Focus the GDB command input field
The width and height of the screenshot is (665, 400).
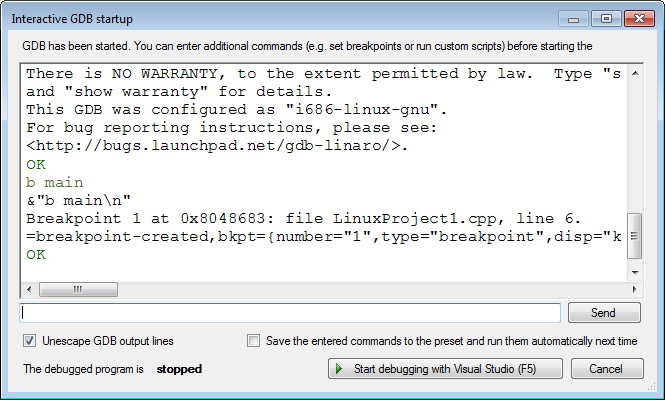coord(290,313)
